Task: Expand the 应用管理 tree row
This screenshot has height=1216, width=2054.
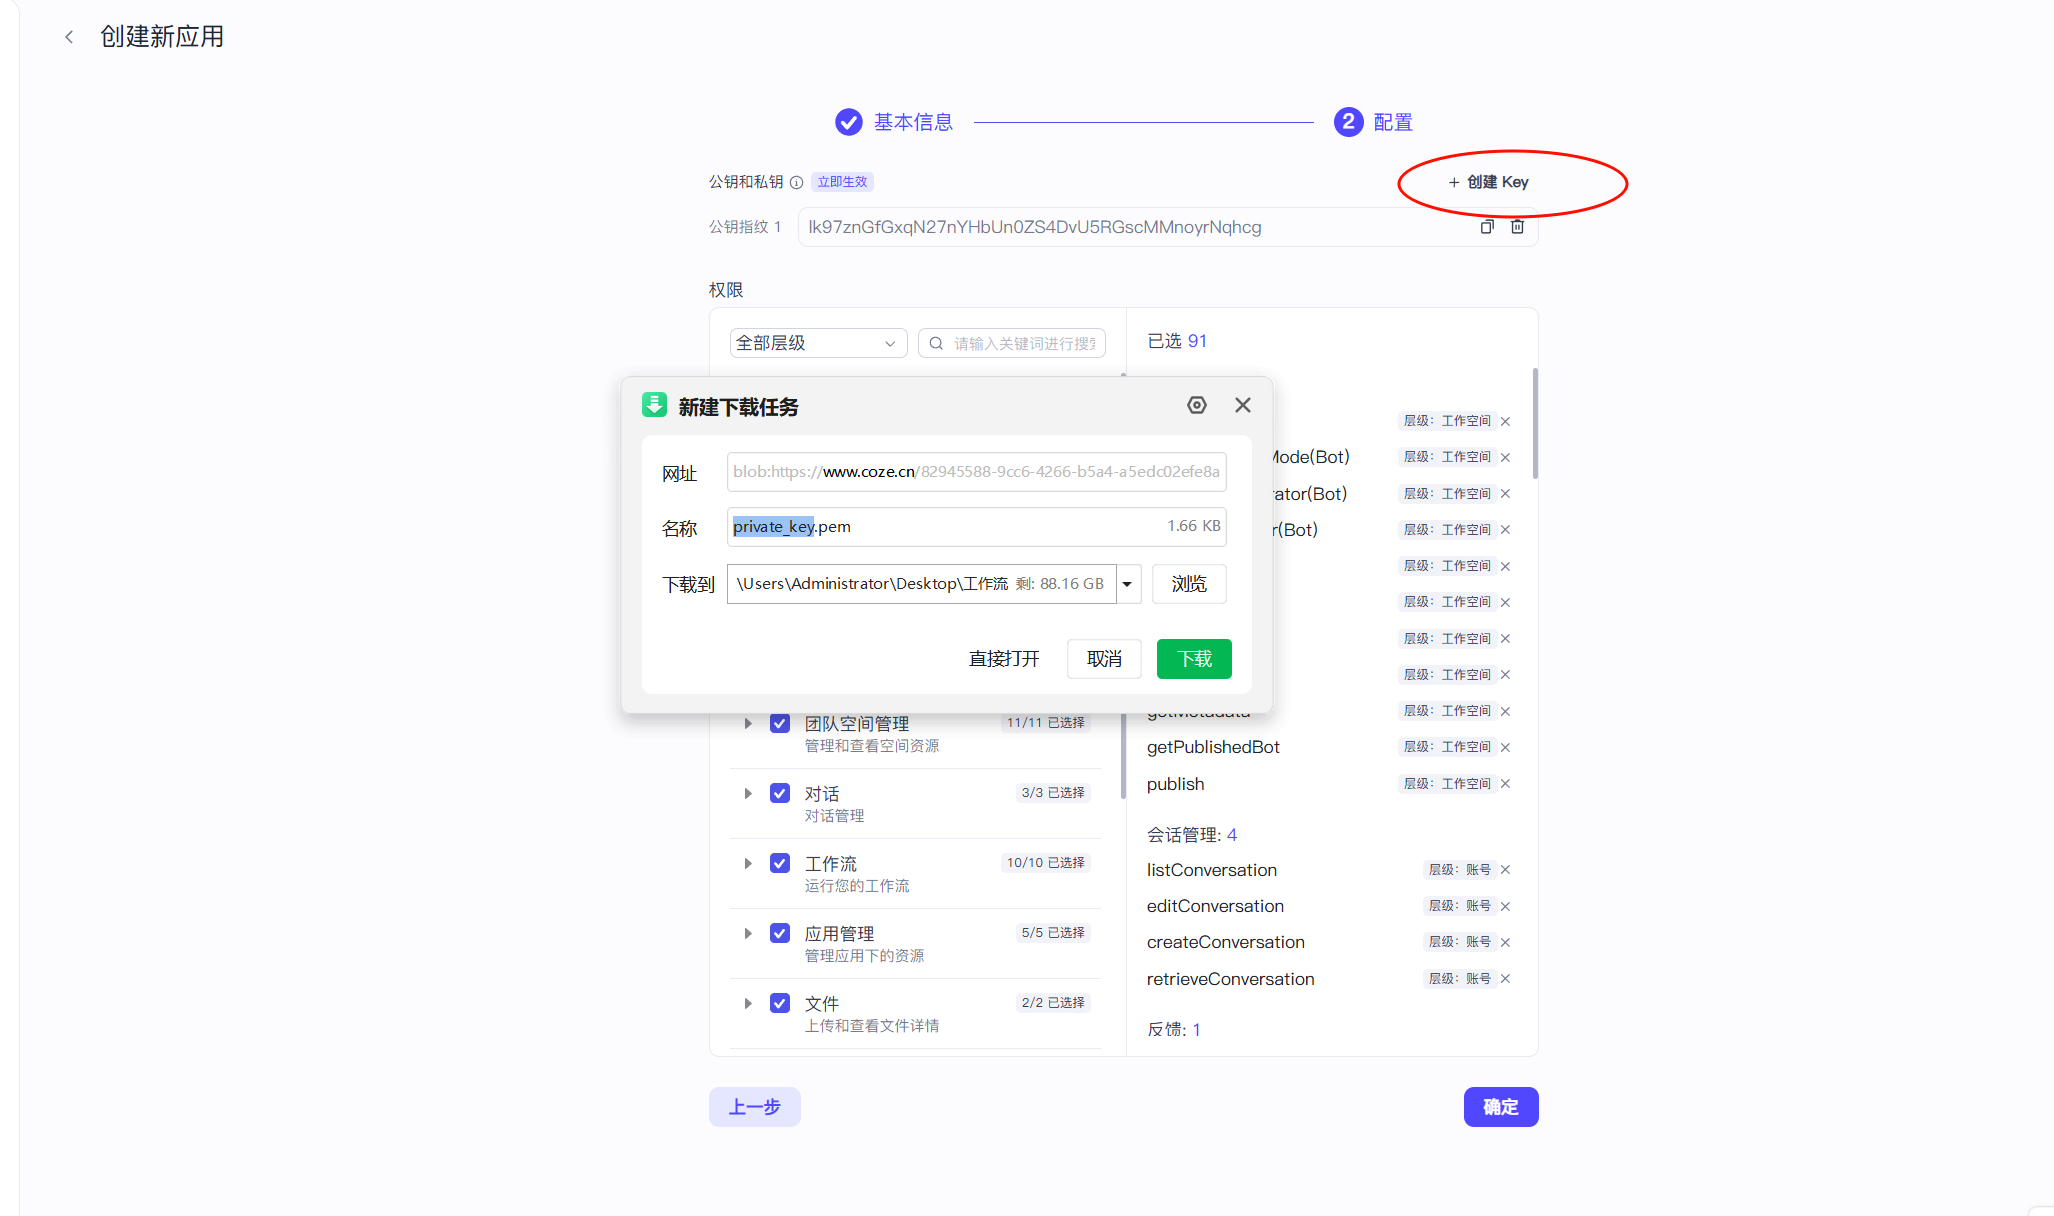Action: 747,933
